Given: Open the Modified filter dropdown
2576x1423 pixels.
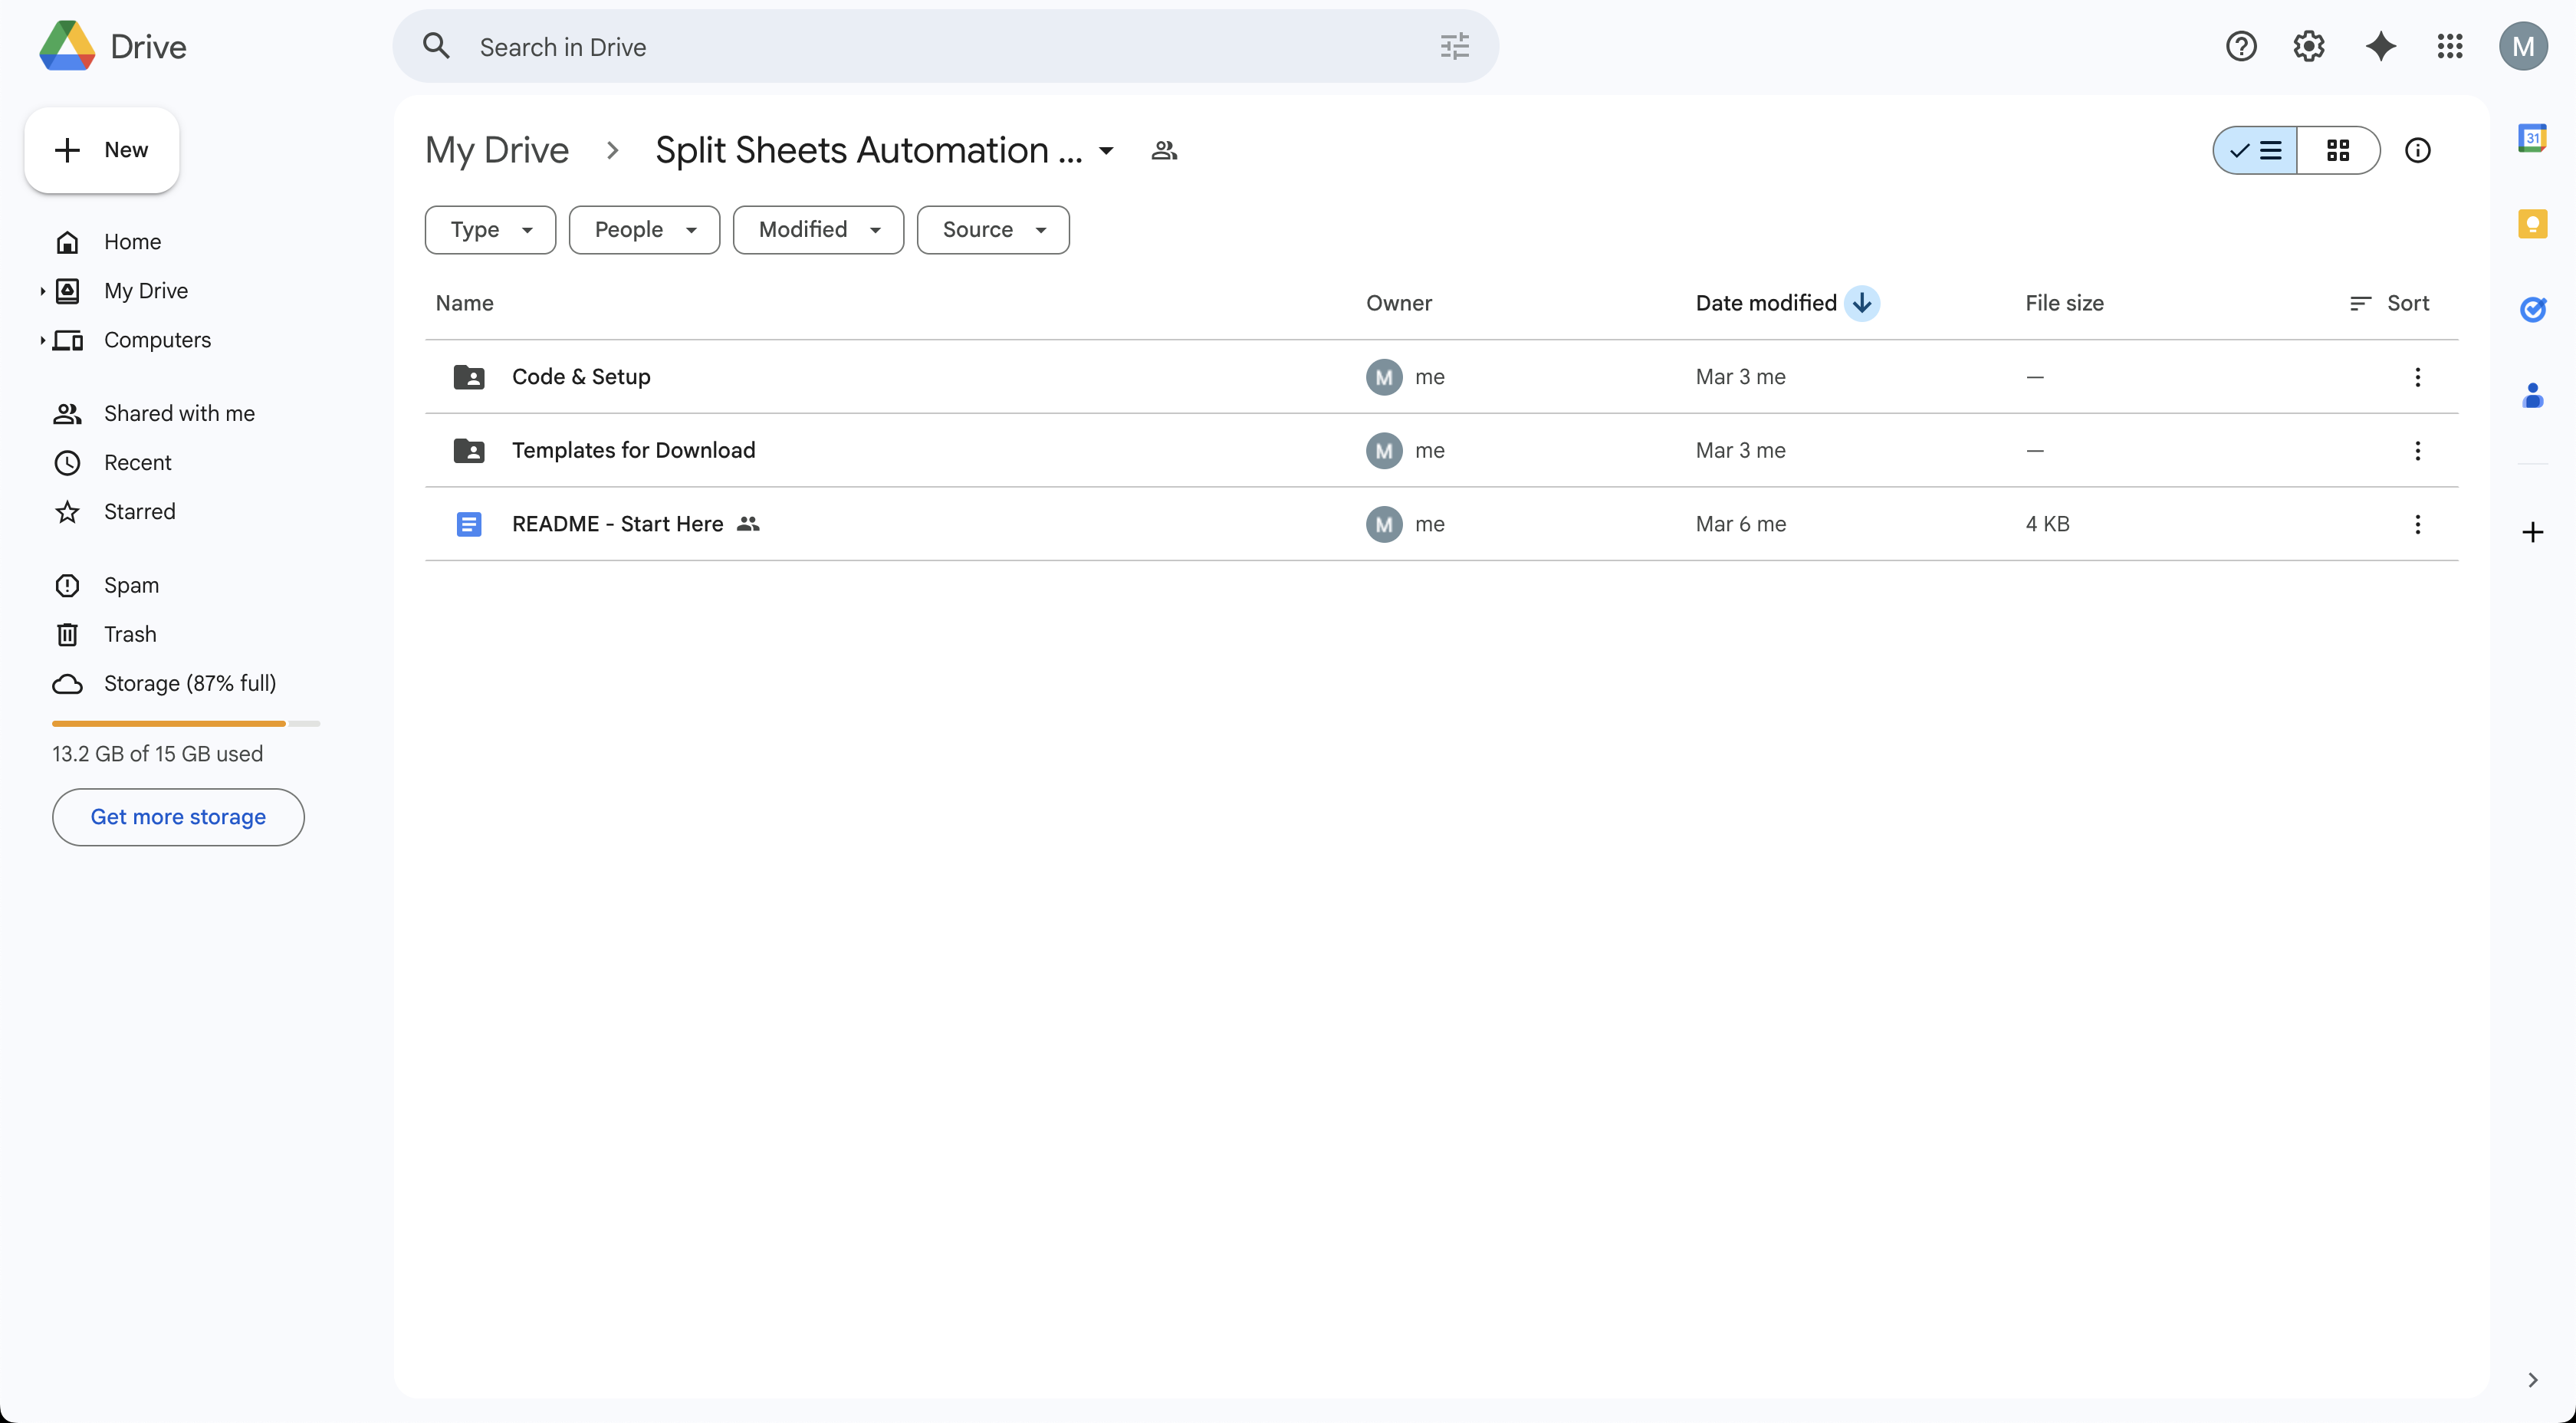Looking at the screenshot, I should [818, 230].
